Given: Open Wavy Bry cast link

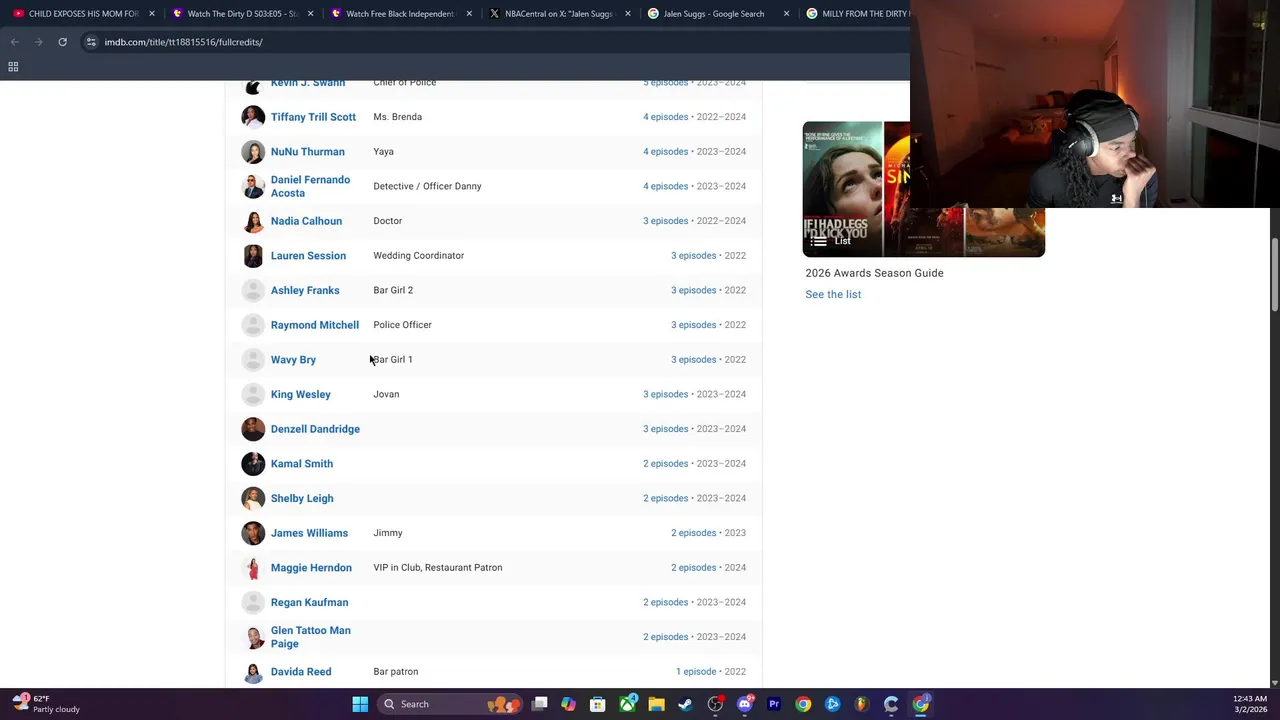Looking at the screenshot, I should [x=293, y=360].
